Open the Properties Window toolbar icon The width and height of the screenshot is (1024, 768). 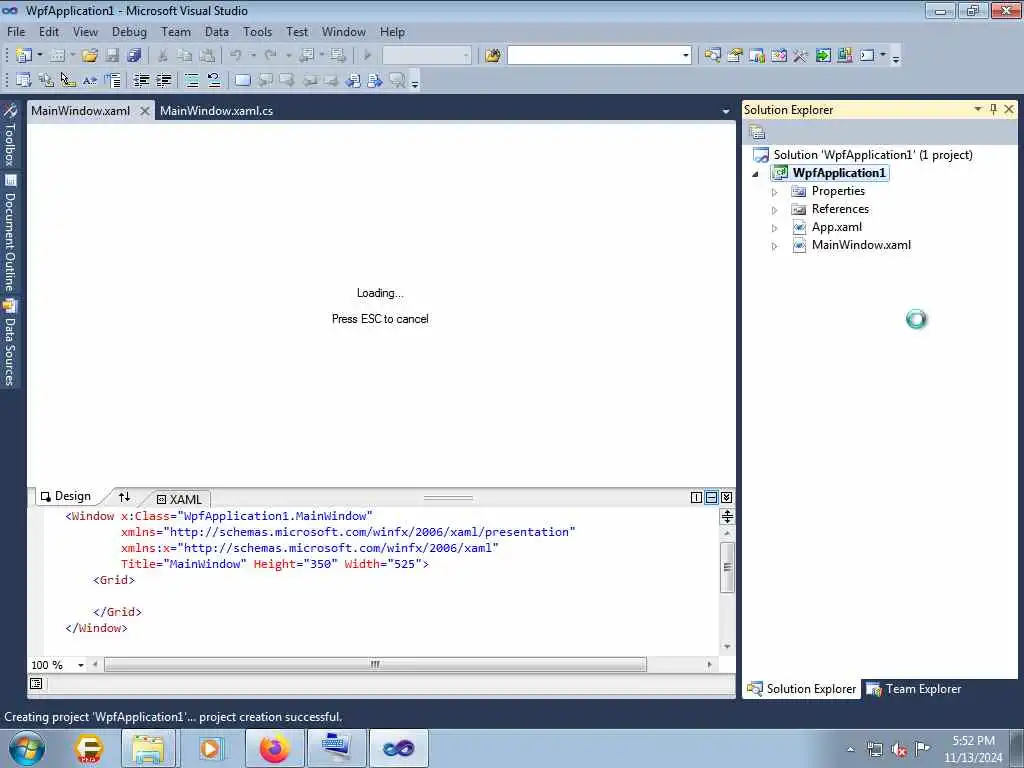click(x=735, y=56)
